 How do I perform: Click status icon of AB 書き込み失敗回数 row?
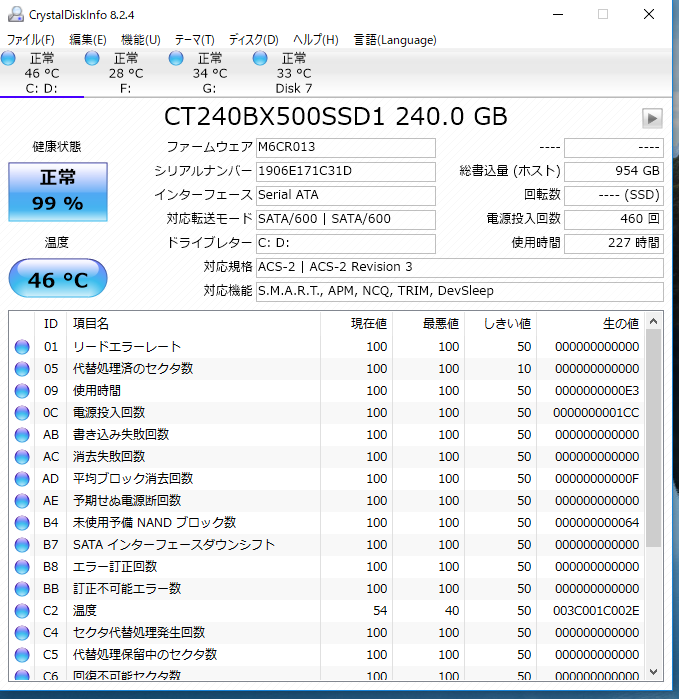22,435
